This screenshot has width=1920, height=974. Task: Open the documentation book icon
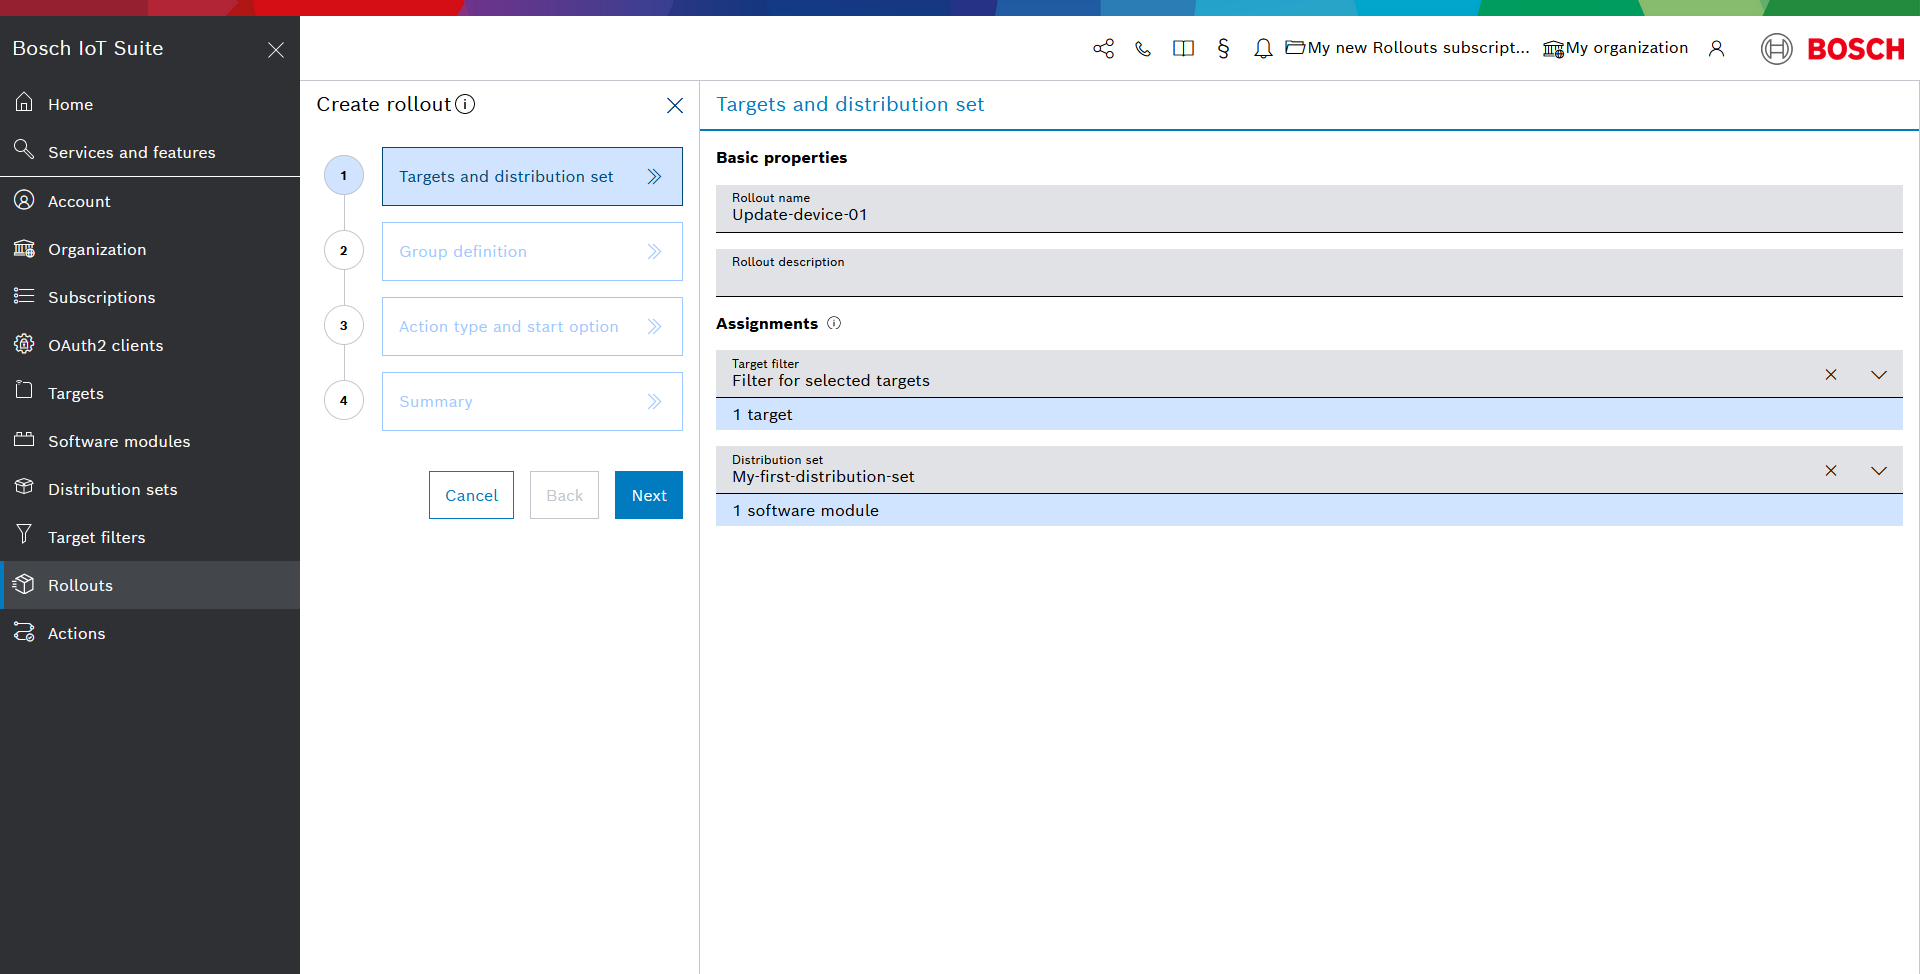1183,49
